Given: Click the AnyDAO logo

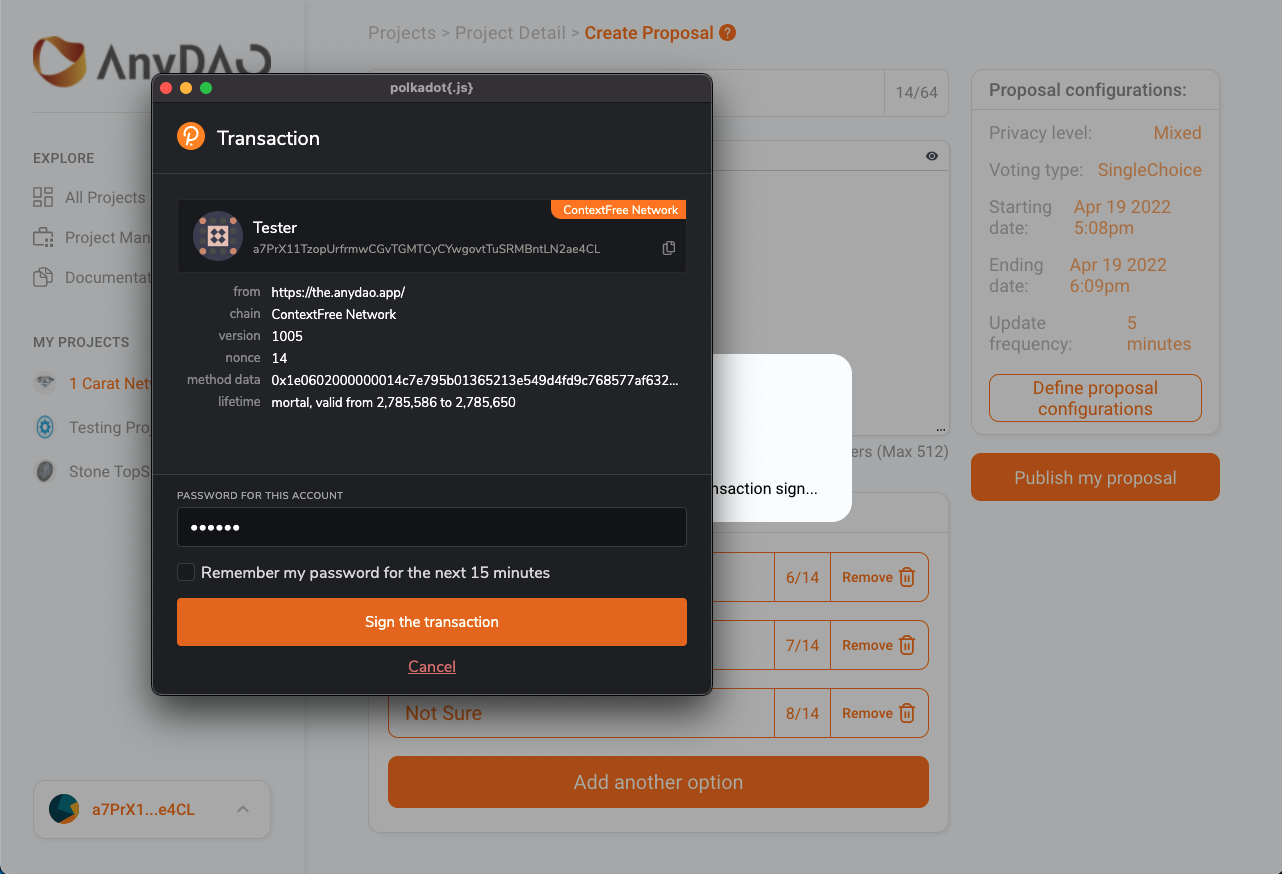Looking at the screenshot, I should pos(151,62).
